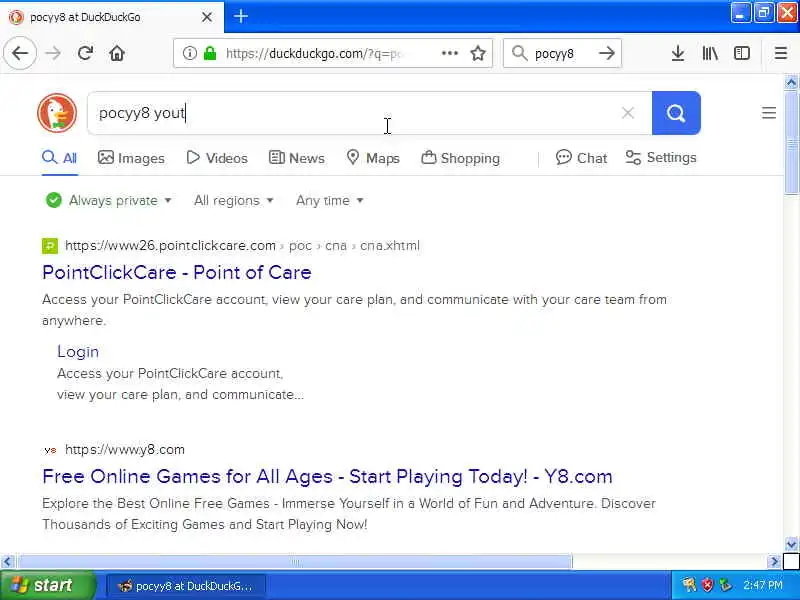The height and width of the screenshot is (600, 800).
Task: Select the pocyy8 at DuckDuckGo taskbar button
Action: click(187, 586)
